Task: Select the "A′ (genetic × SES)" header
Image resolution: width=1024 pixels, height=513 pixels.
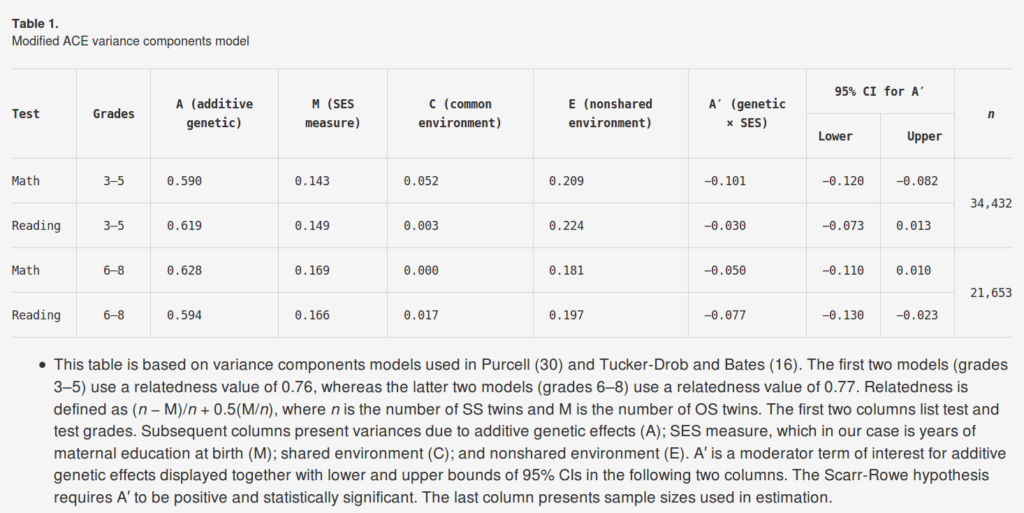Action: click(x=747, y=113)
